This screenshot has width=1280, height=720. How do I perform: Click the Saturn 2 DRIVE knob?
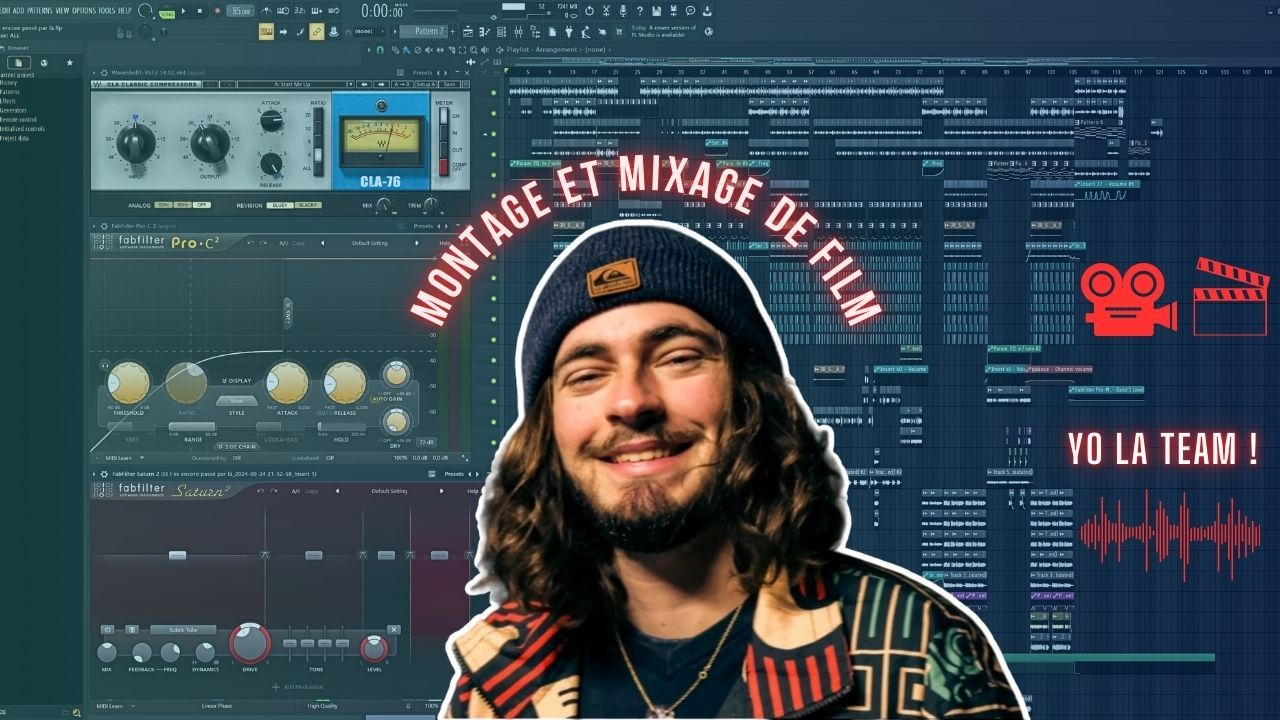(250, 643)
